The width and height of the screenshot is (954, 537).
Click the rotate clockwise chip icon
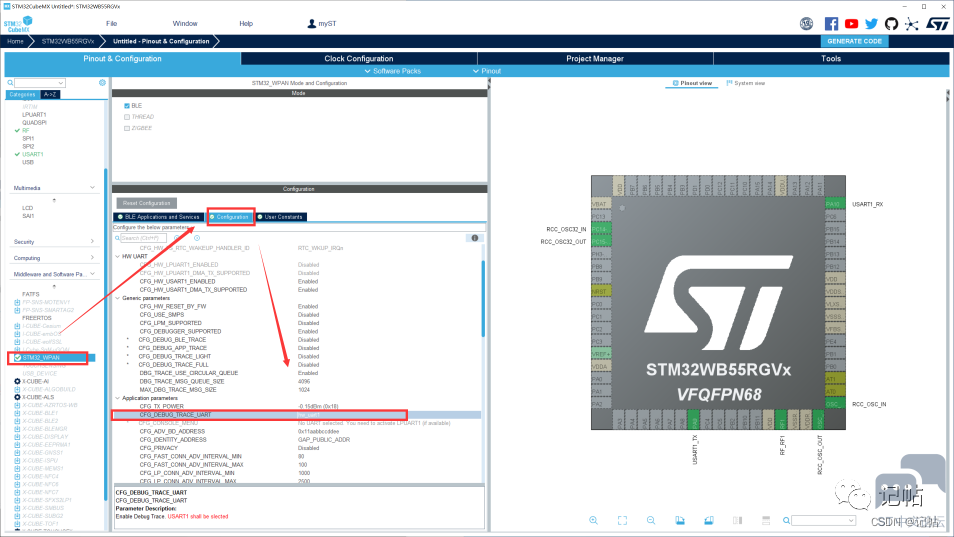click(x=680, y=521)
